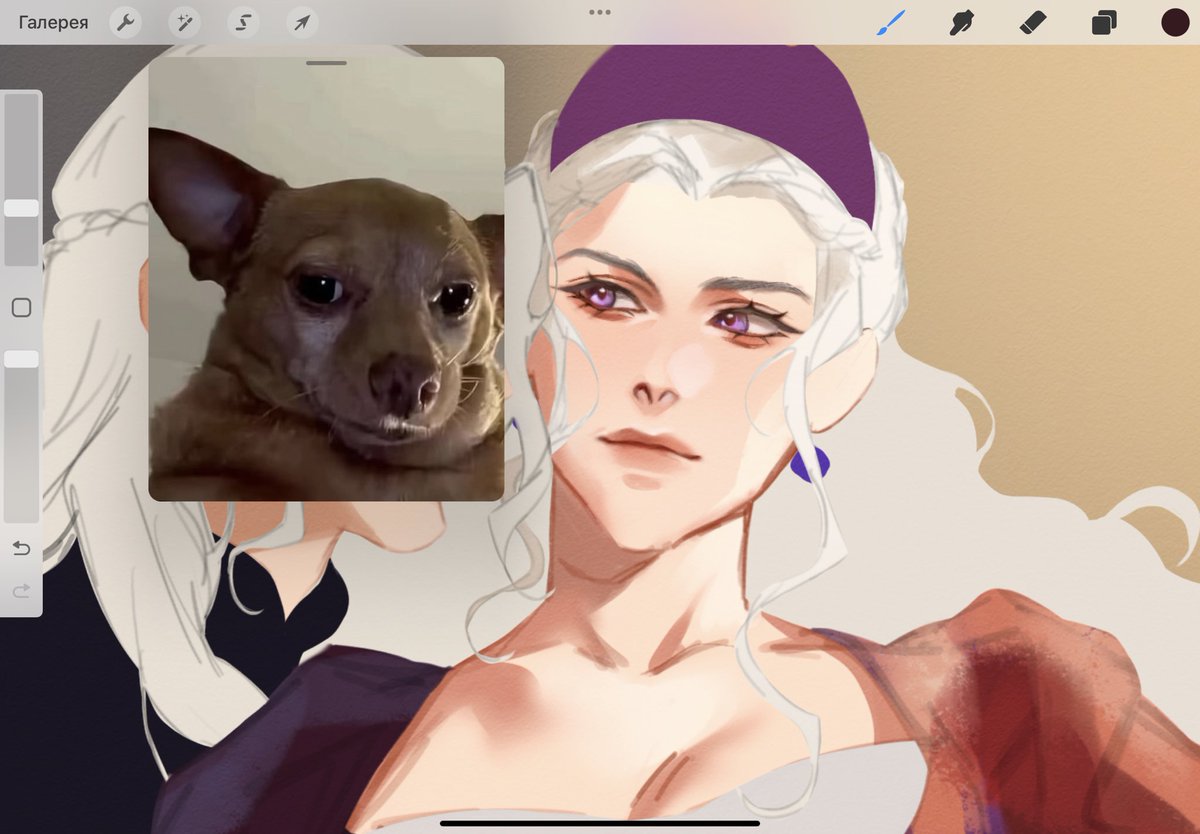Image resolution: width=1200 pixels, height=834 pixels.
Task: Tap the three-dot multitasking menu
Action: 600,12
